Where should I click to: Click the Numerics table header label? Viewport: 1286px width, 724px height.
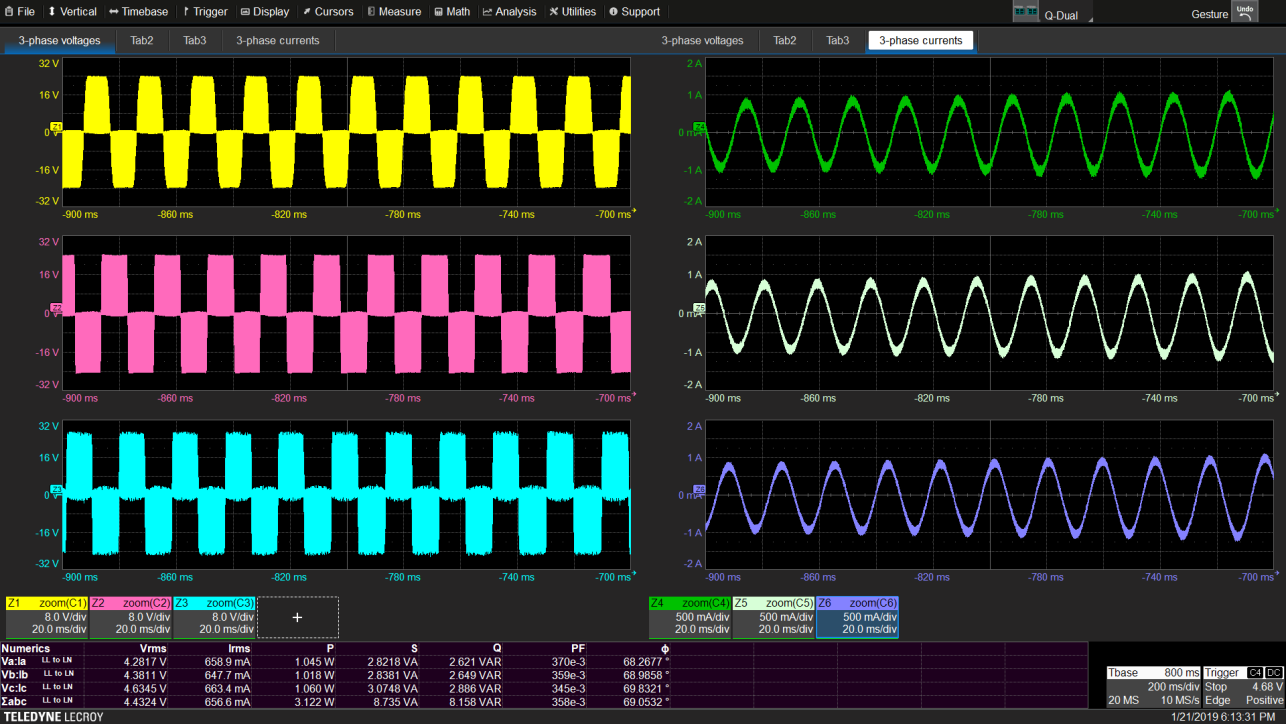point(26,648)
